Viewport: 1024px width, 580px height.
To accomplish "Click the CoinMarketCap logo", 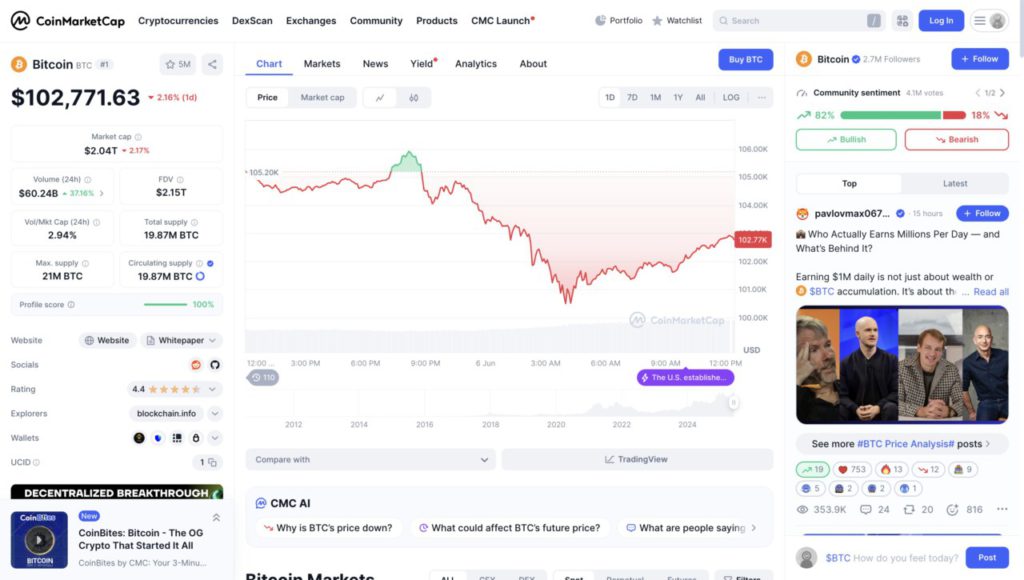I will [67, 20].
